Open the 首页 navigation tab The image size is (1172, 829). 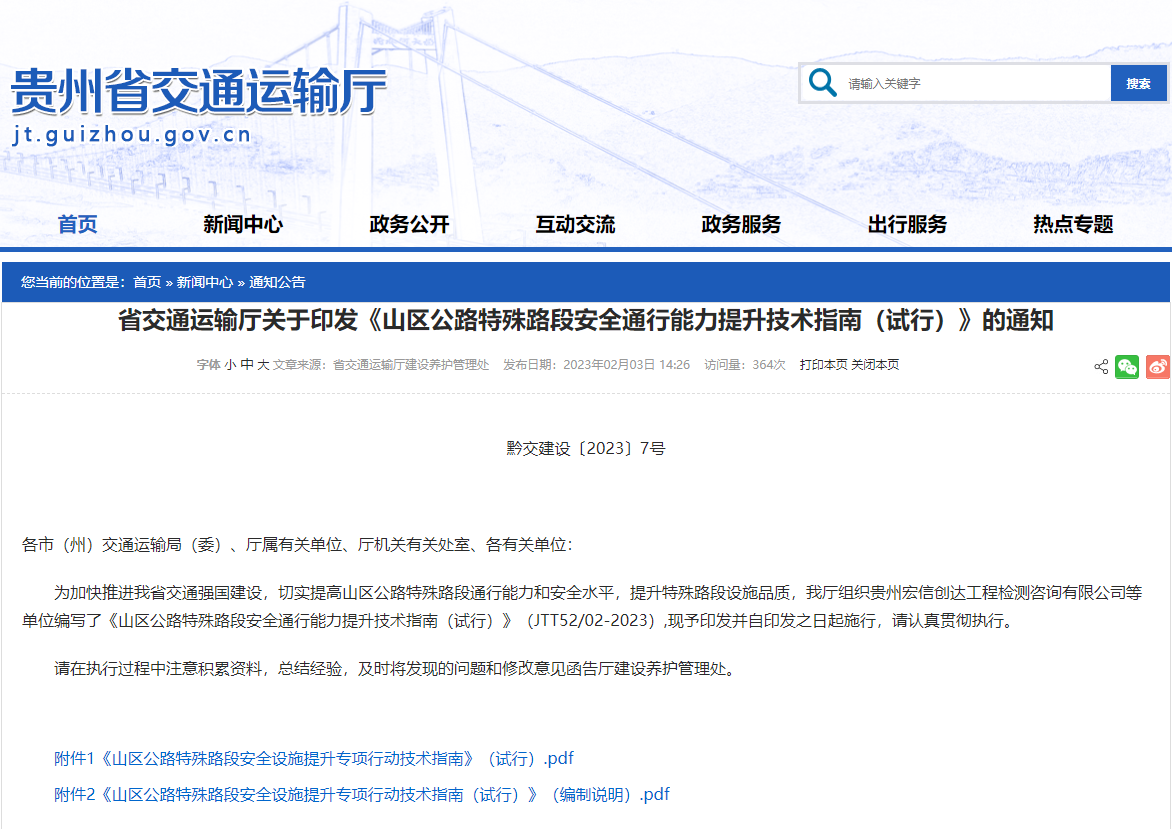click(x=78, y=224)
